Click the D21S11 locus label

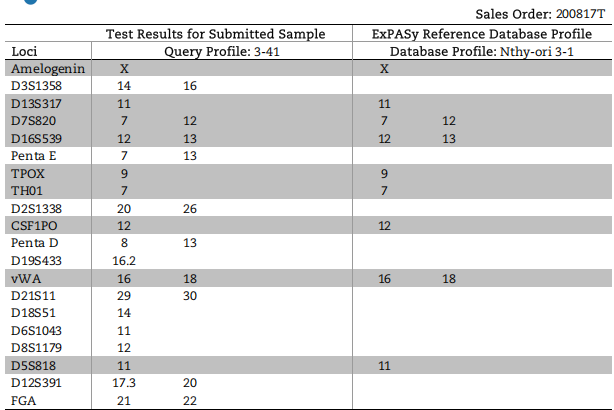[33, 295]
